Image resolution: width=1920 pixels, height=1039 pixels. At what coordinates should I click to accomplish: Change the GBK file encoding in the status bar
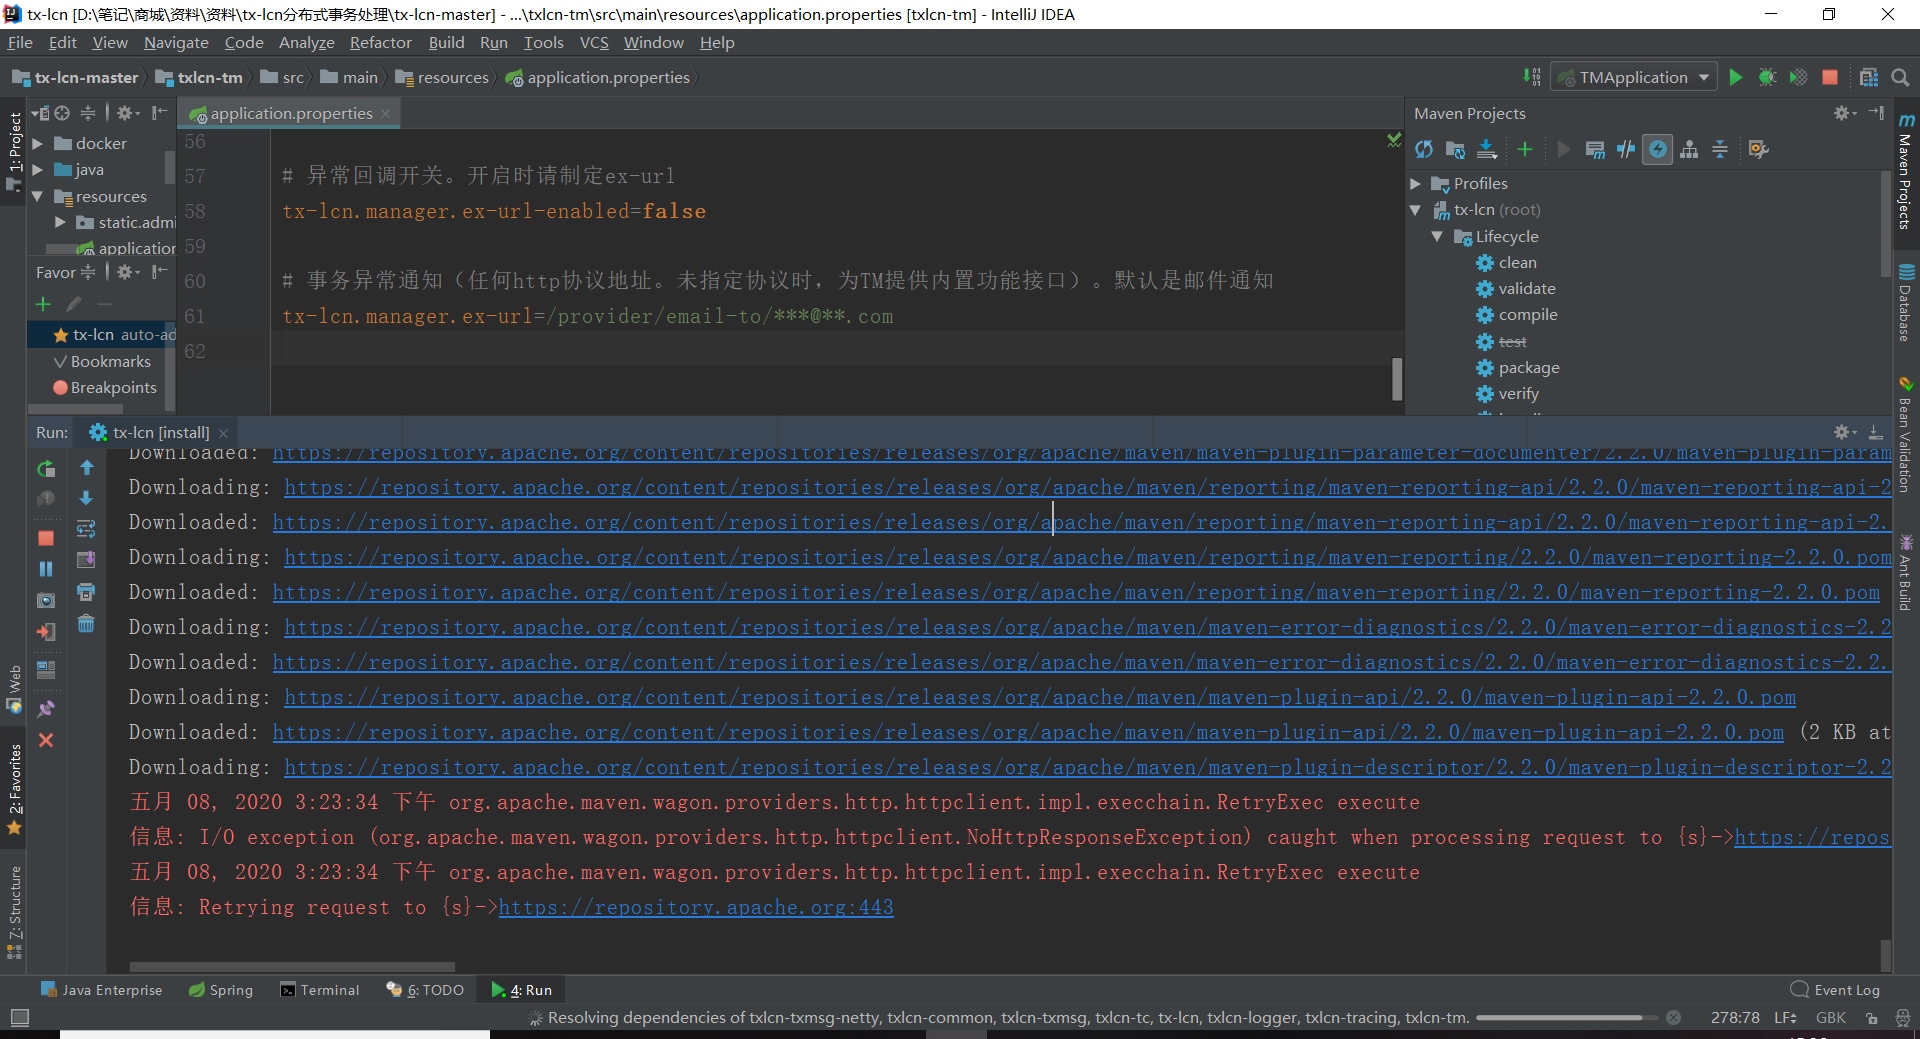(x=1831, y=1018)
